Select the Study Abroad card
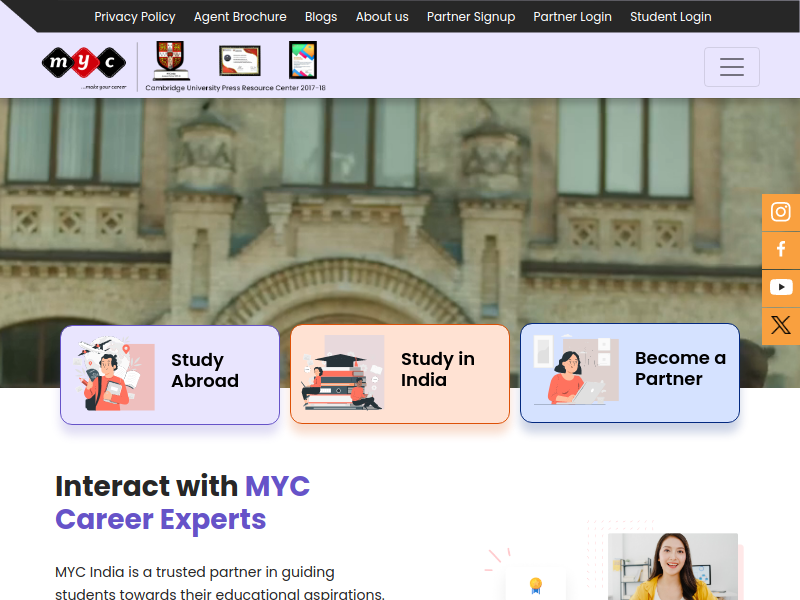This screenshot has width=800, height=600. [170, 375]
